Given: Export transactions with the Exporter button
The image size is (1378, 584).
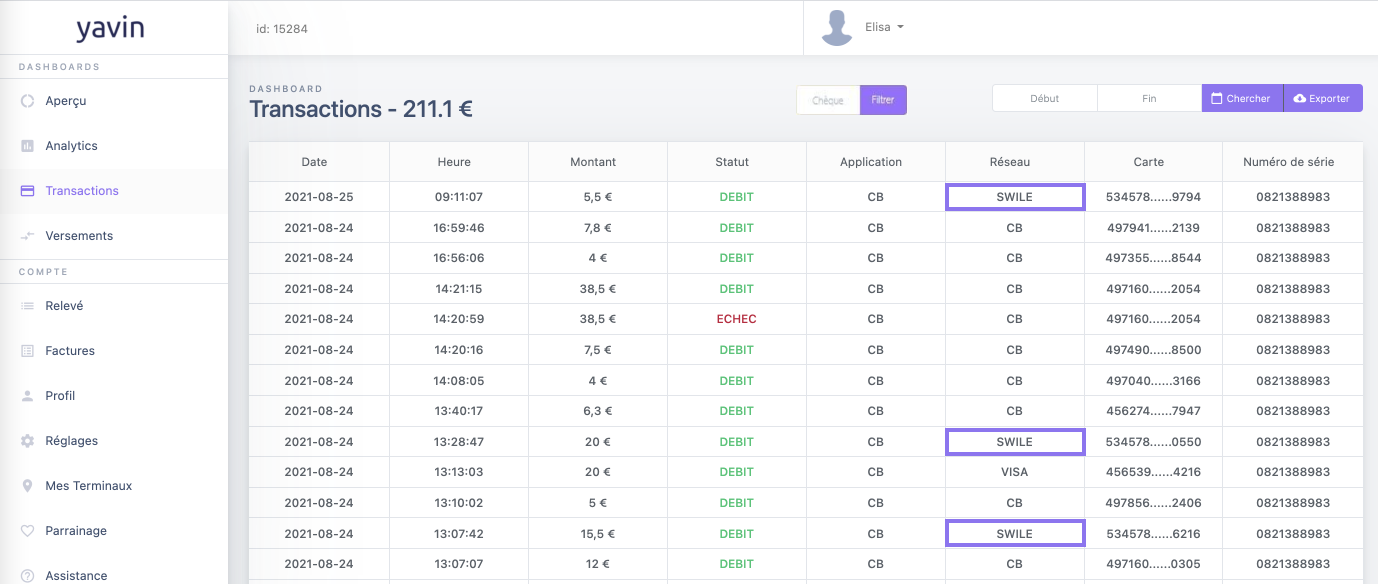Looking at the screenshot, I should tap(1322, 98).
